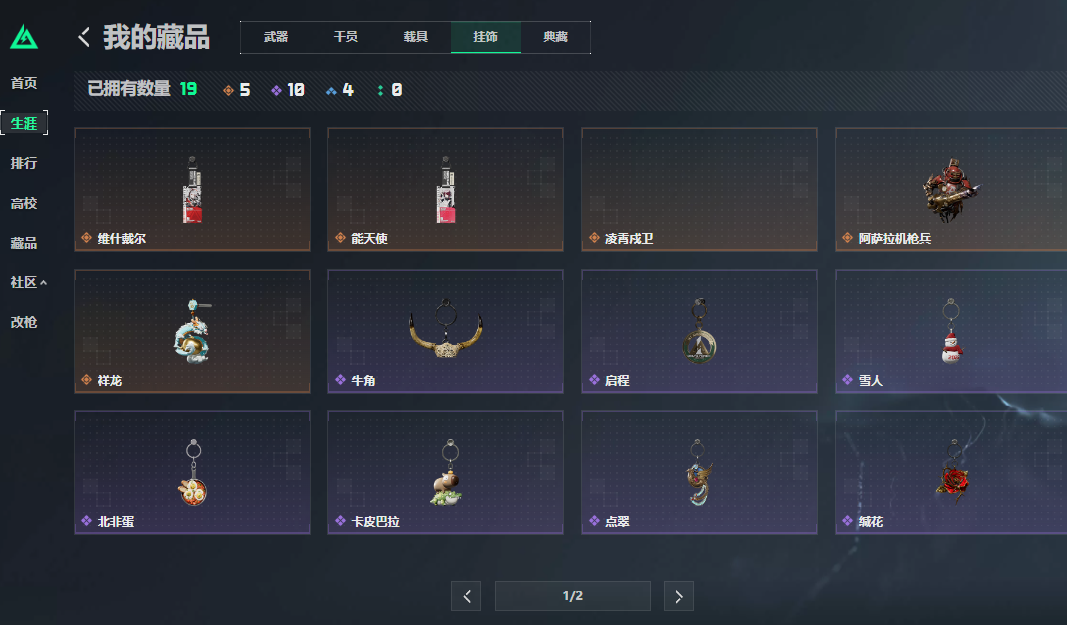Screen dimensions: 1067x625
Task: Open 改枪 in the sidebar
Action: (x=24, y=322)
